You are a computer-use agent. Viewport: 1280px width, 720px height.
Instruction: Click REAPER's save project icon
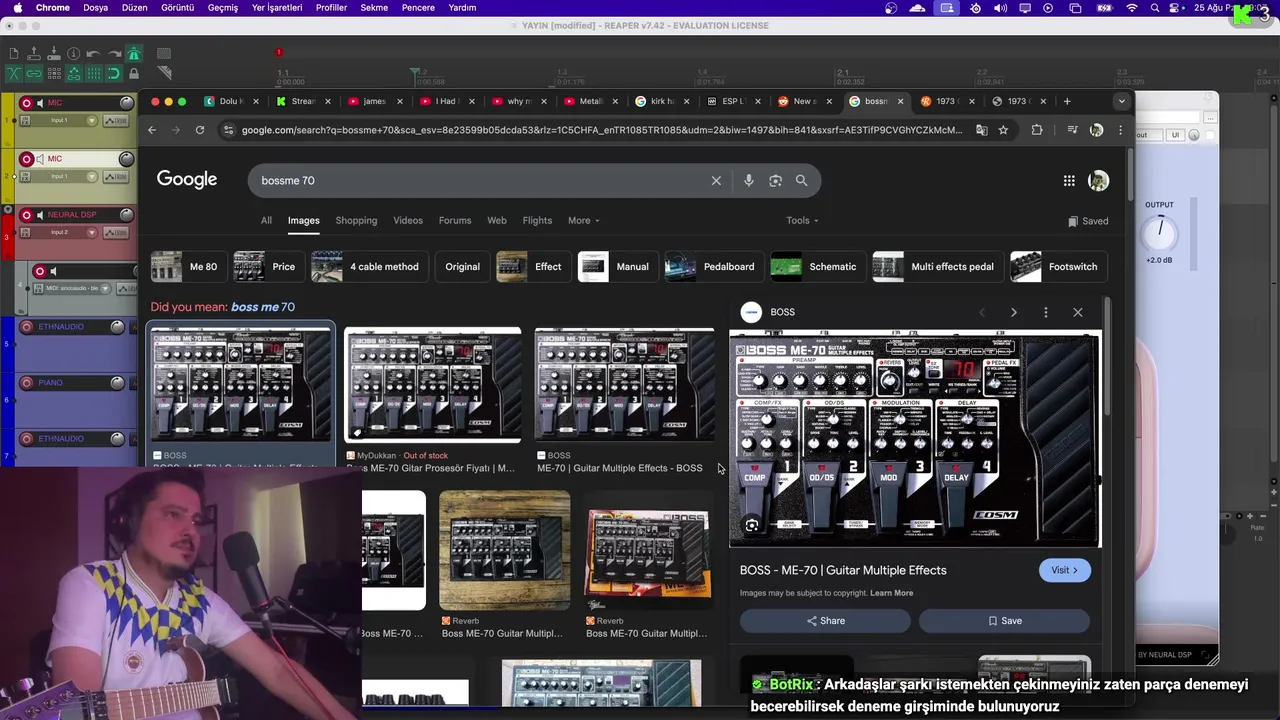point(54,54)
